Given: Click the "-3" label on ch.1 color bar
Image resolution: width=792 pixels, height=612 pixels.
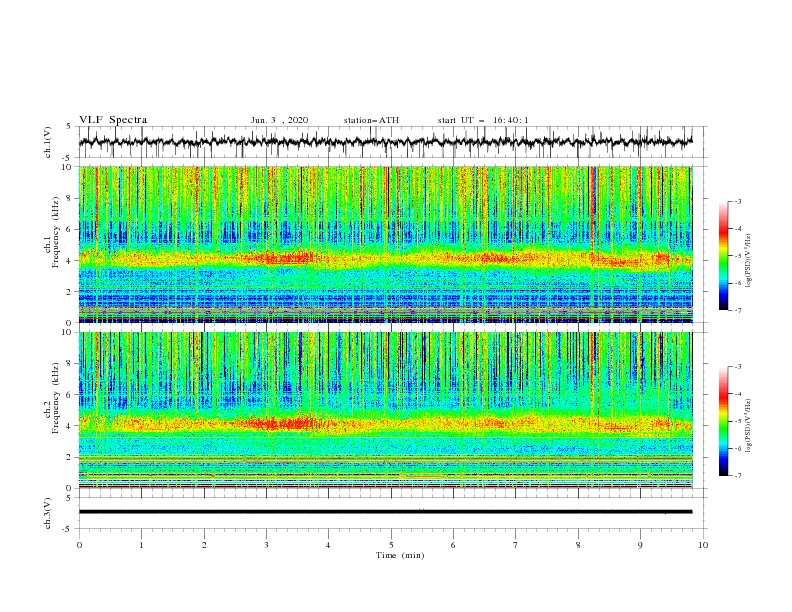Looking at the screenshot, I should (x=737, y=201).
